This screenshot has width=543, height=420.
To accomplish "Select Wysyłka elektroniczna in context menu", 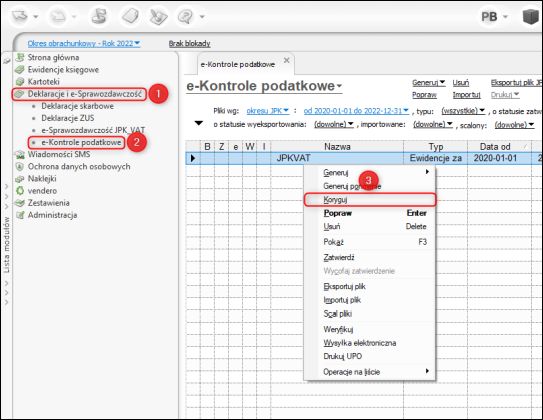I will [359, 343].
